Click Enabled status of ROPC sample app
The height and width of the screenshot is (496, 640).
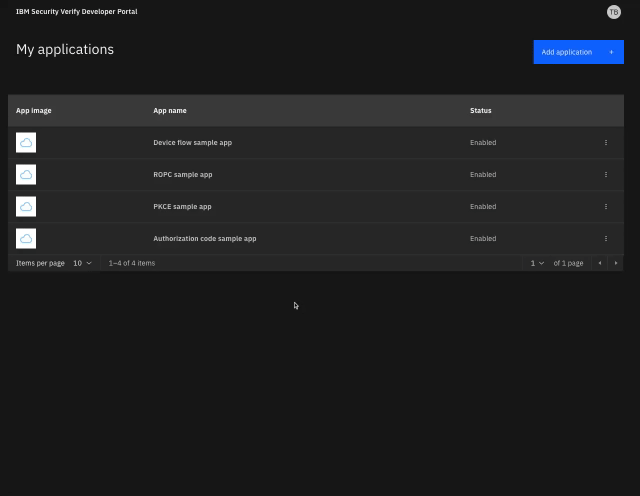click(x=483, y=174)
